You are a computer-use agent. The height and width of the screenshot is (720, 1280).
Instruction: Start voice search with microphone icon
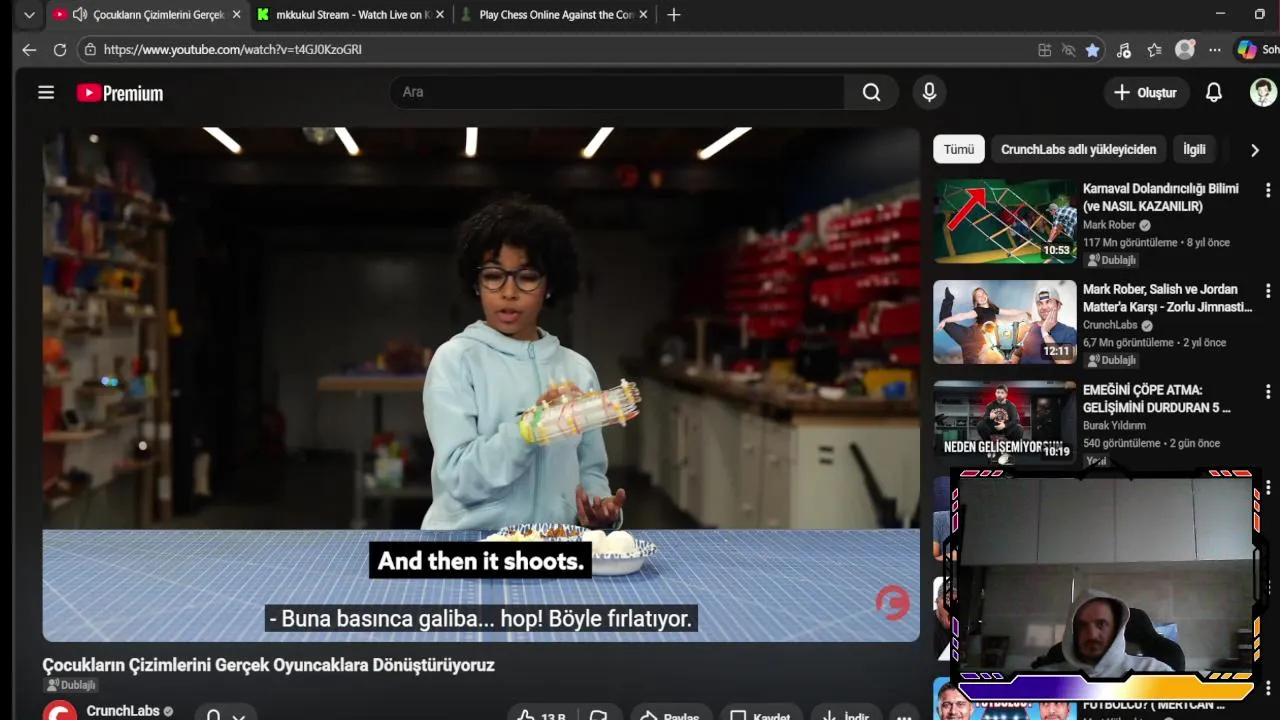tap(929, 92)
